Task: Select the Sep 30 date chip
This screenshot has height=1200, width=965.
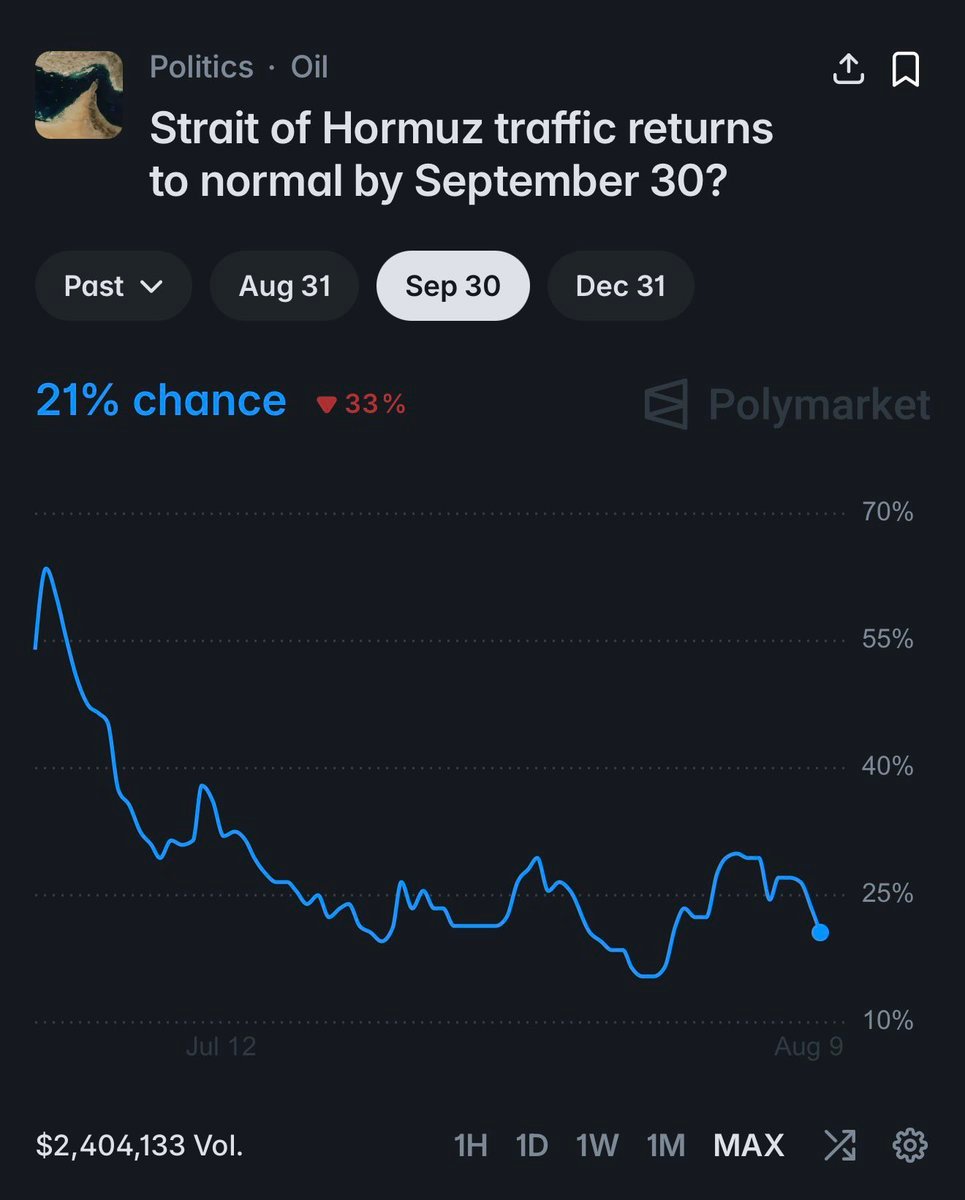Action: tap(453, 286)
